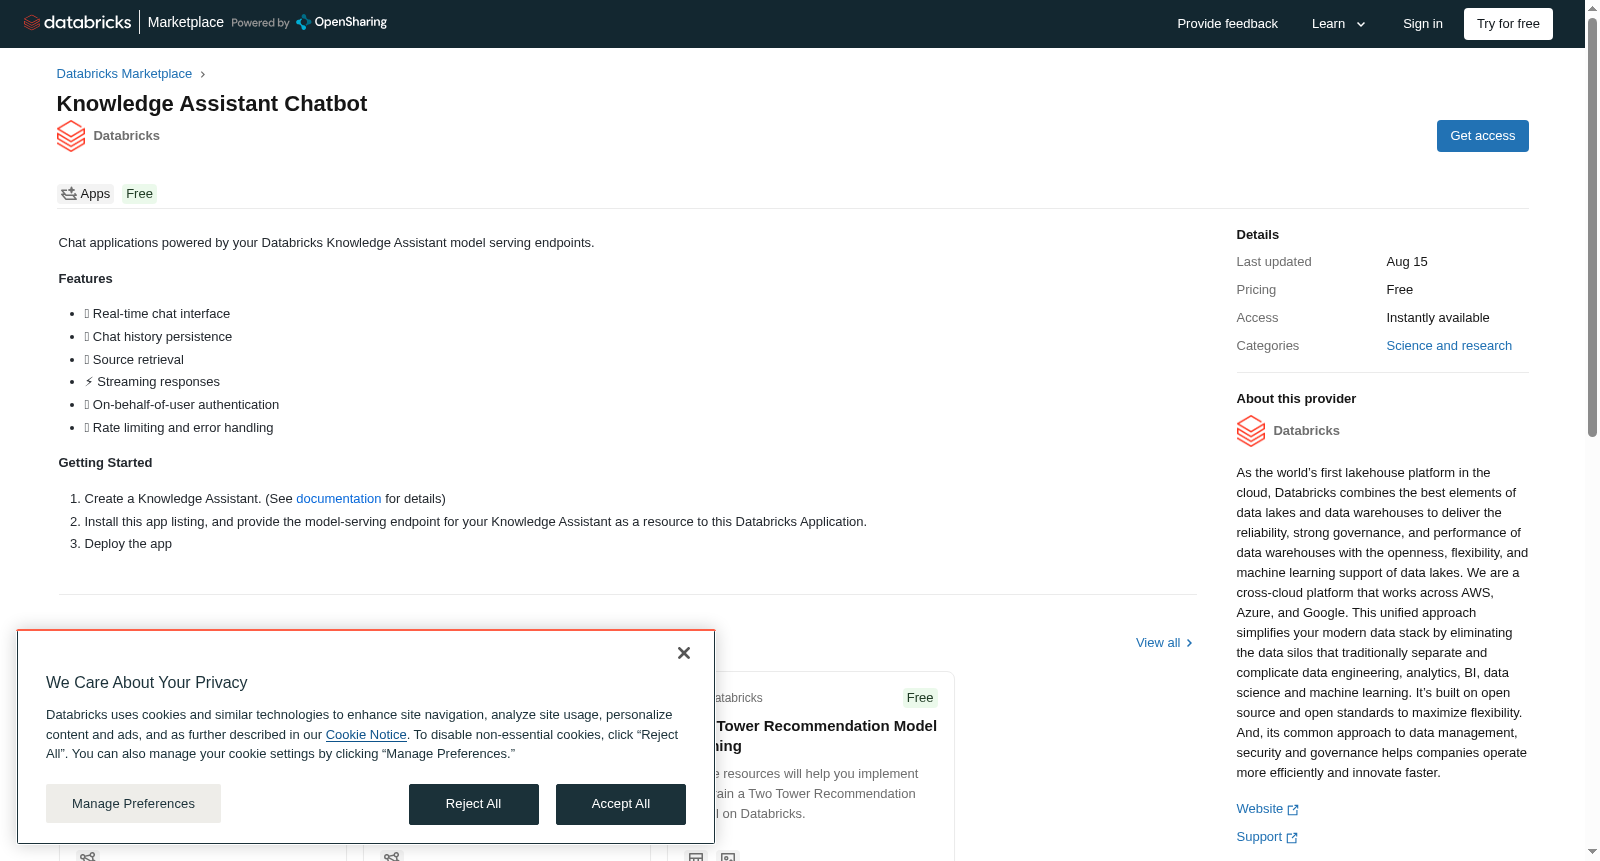Open the Provide feedback link

pyautogui.click(x=1227, y=24)
